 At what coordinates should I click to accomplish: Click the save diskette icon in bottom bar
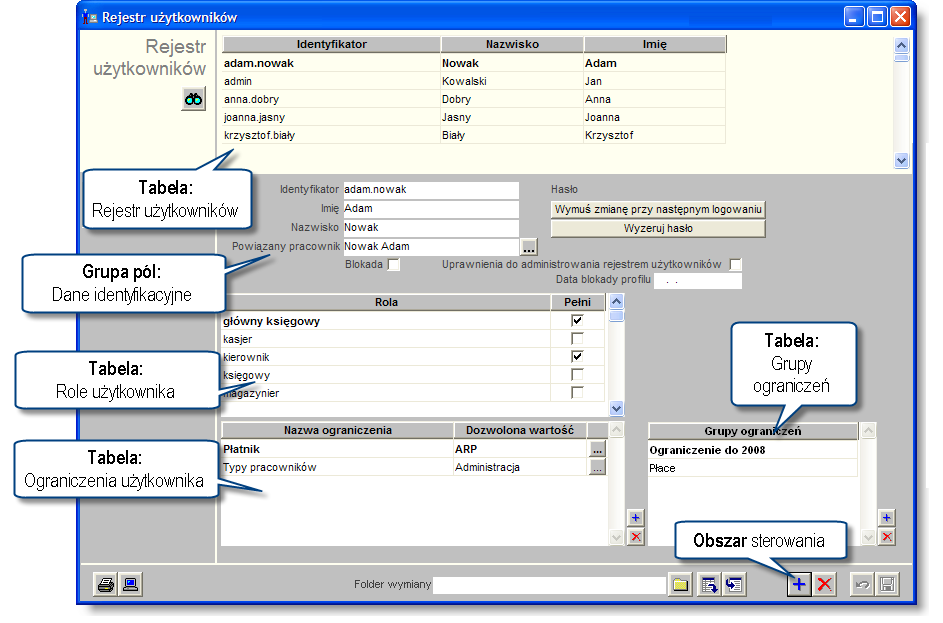click(888, 585)
